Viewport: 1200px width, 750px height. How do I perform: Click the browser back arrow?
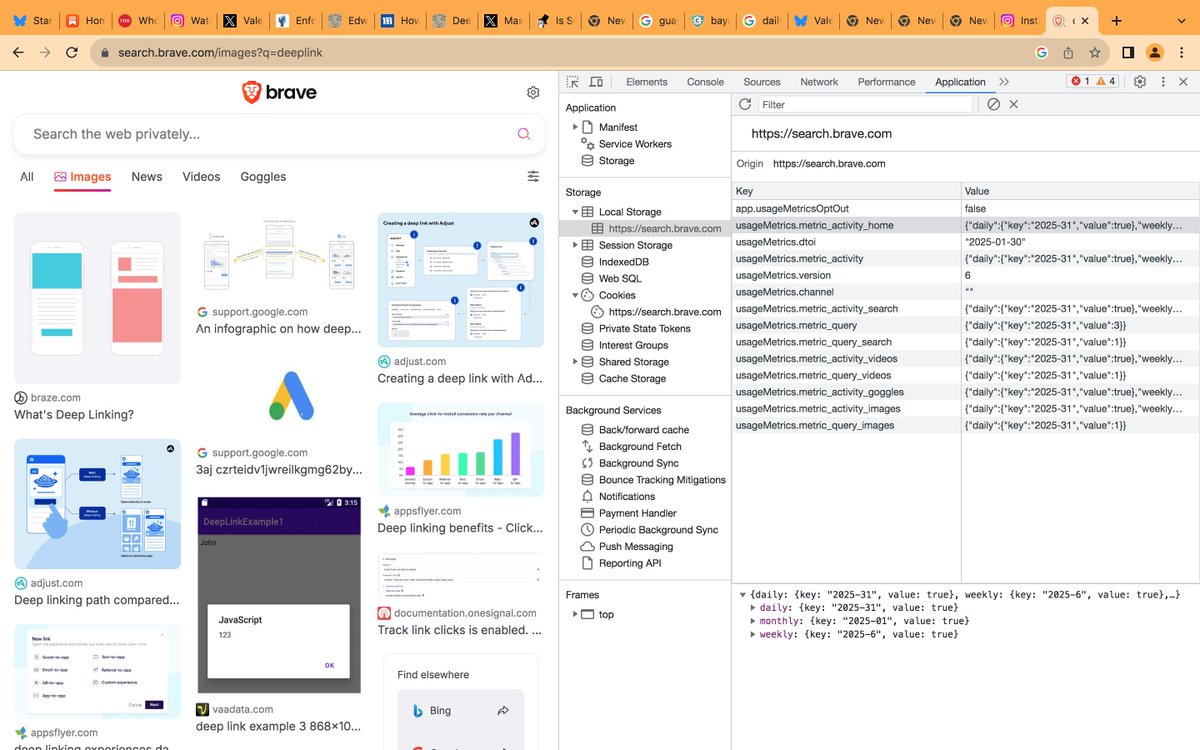point(19,52)
